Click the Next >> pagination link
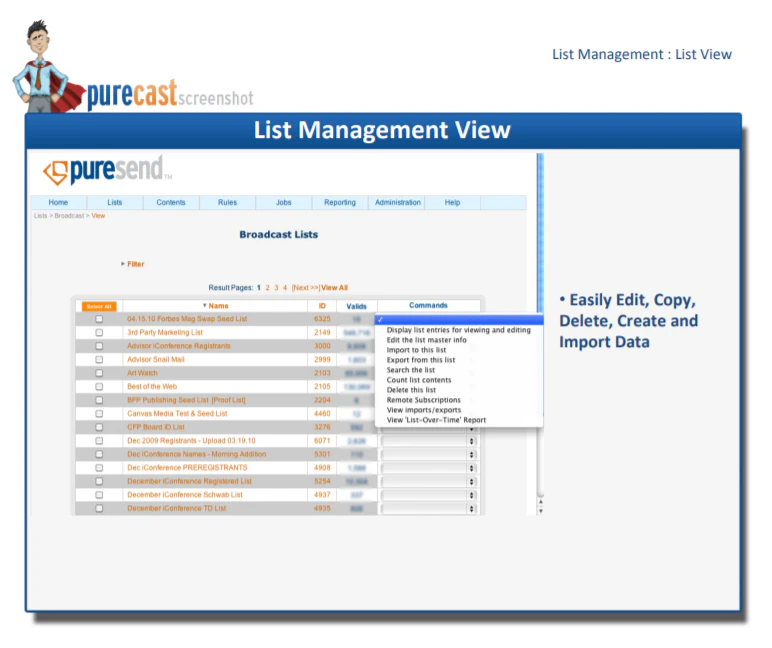Viewport: 772px width, 648px height. point(305,288)
